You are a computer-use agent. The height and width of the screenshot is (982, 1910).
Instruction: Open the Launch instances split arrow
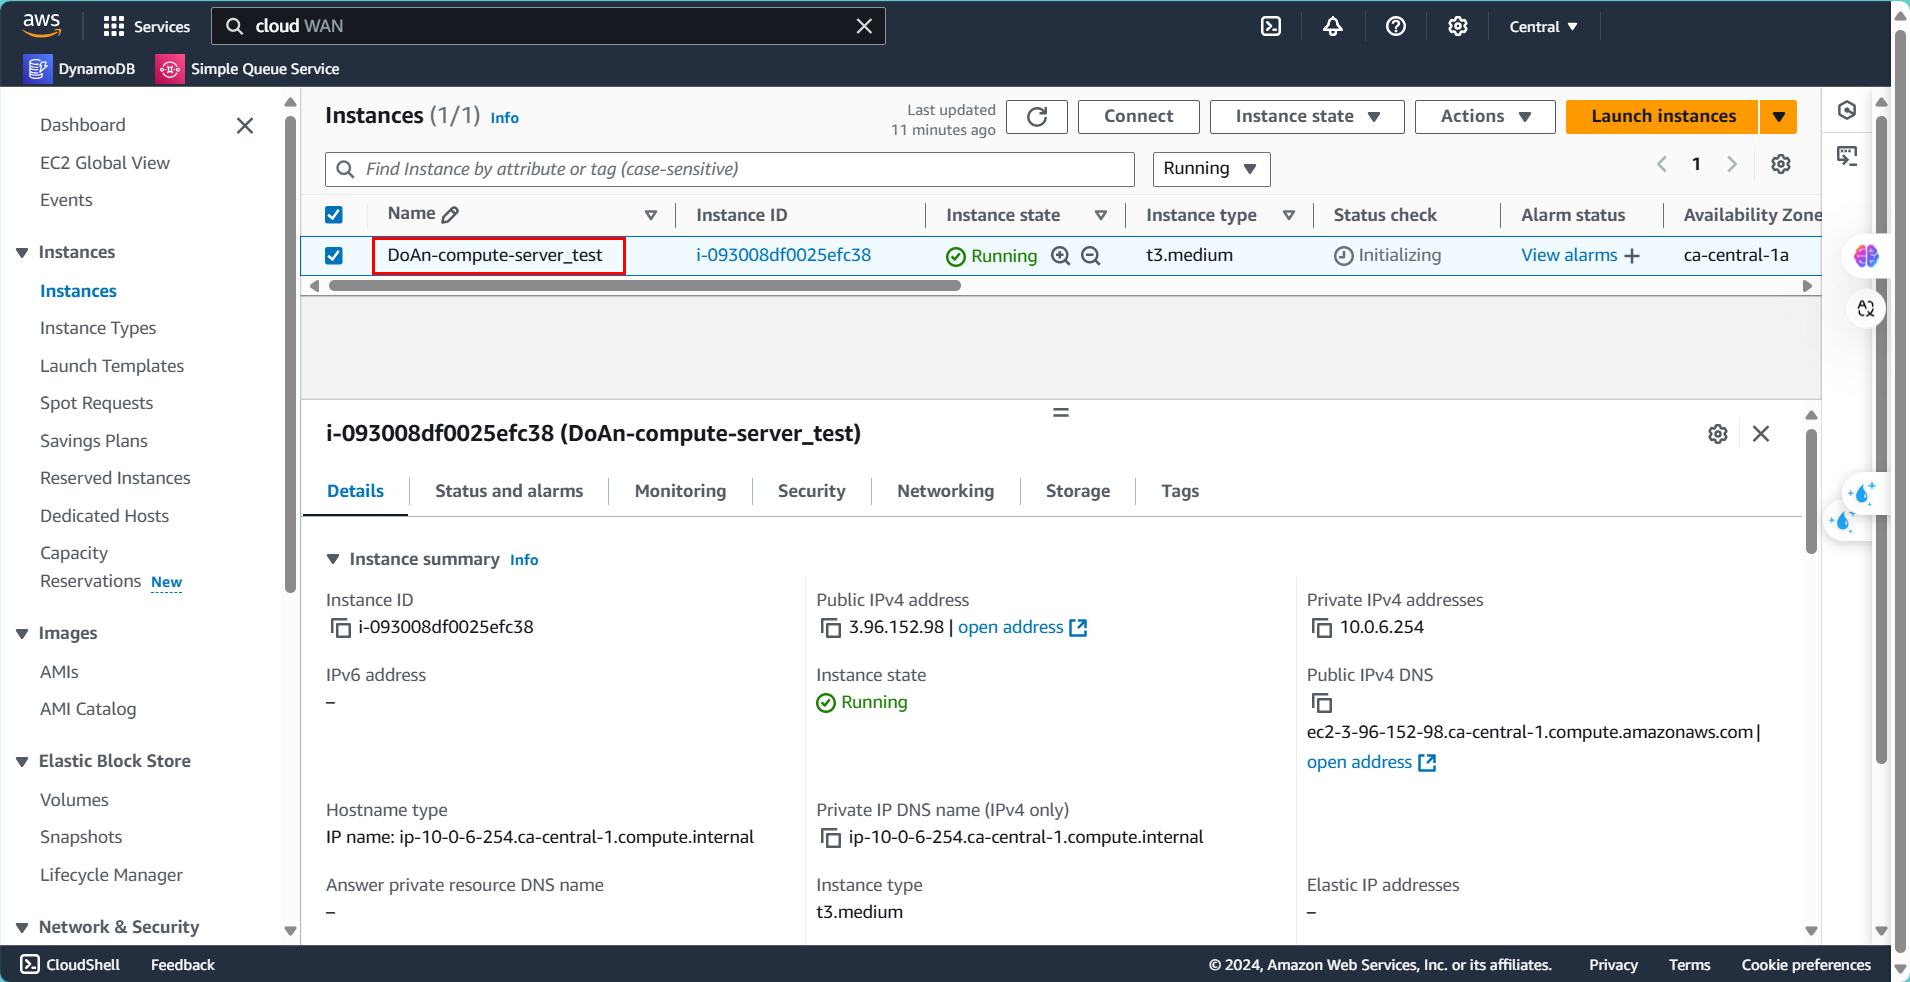1779,117
